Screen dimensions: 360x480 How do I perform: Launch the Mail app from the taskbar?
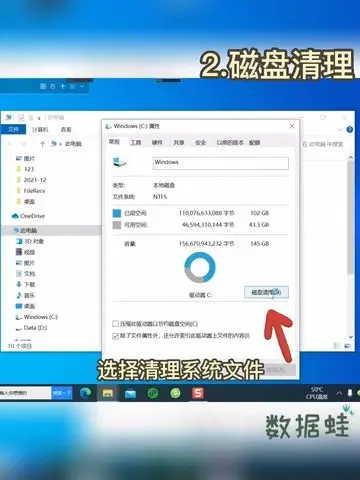tap(130, 394)
